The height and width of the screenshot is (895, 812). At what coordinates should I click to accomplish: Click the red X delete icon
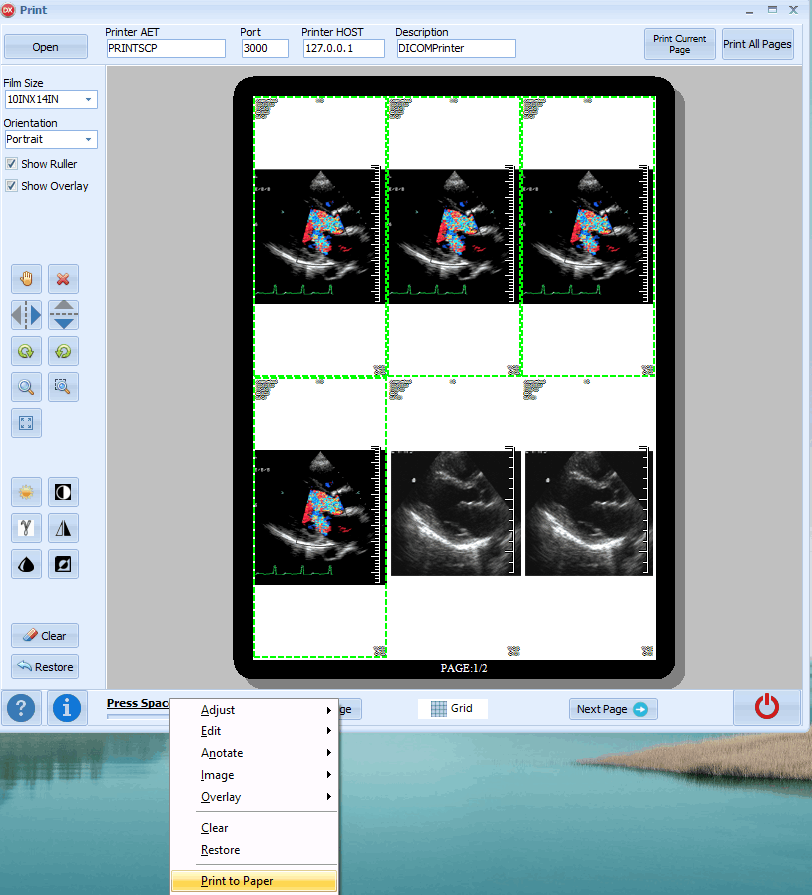[x=63, y=279]
